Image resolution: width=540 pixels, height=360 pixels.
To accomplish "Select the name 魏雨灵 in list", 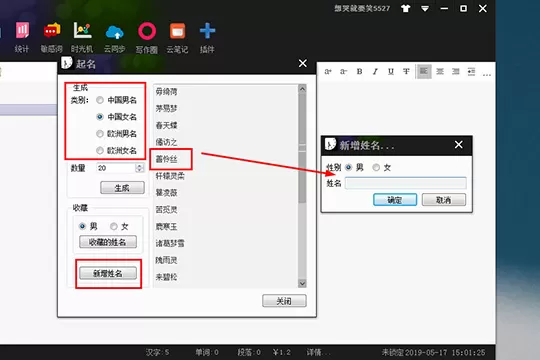I will 166,260.
